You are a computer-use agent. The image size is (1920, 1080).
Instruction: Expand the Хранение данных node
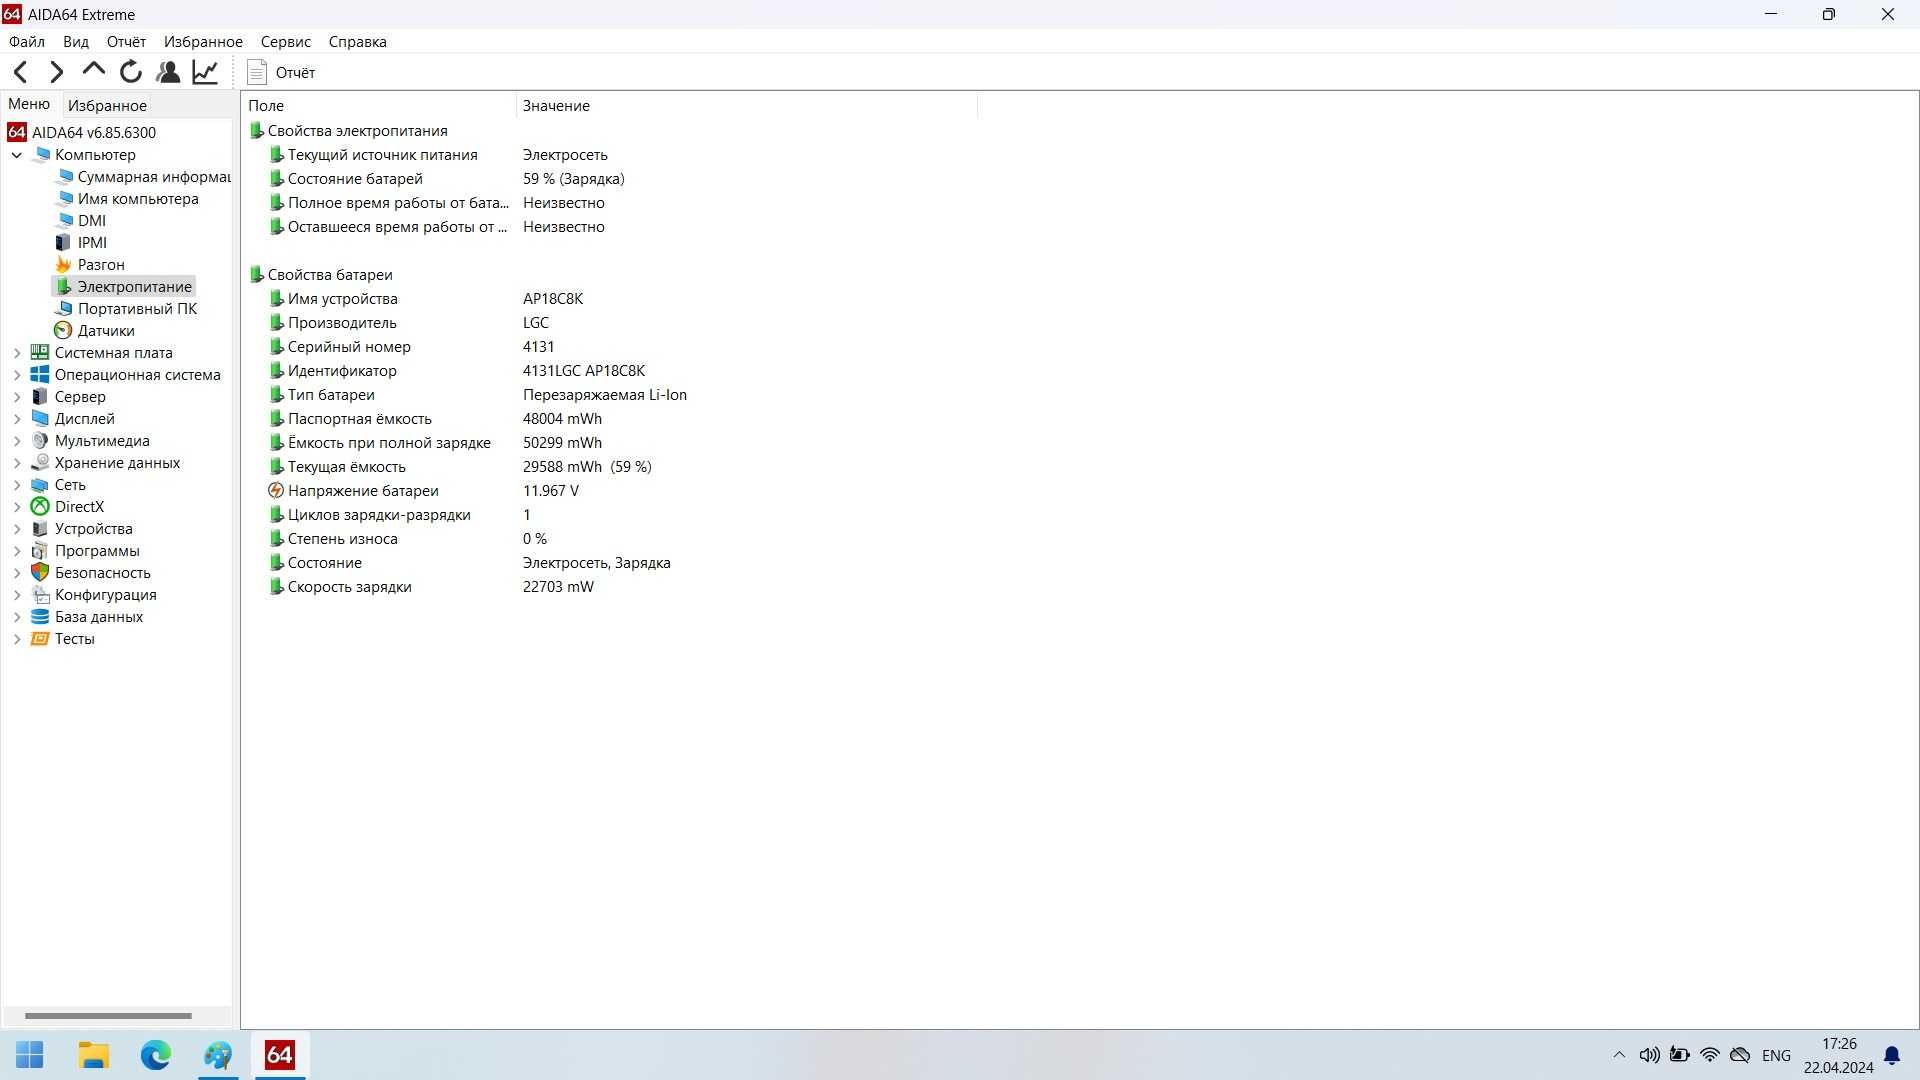pyautogui.click(x=17, y=463)
